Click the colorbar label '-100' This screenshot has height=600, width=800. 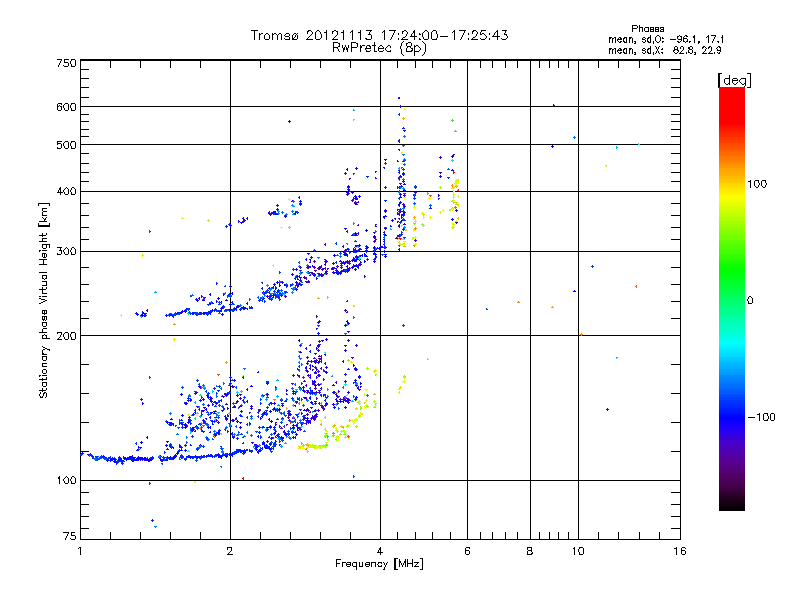(x=761, y=417)
